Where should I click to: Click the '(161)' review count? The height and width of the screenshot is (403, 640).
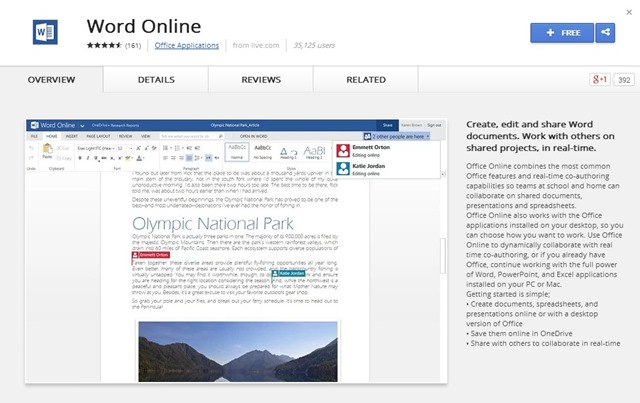[x=133, y=45]
